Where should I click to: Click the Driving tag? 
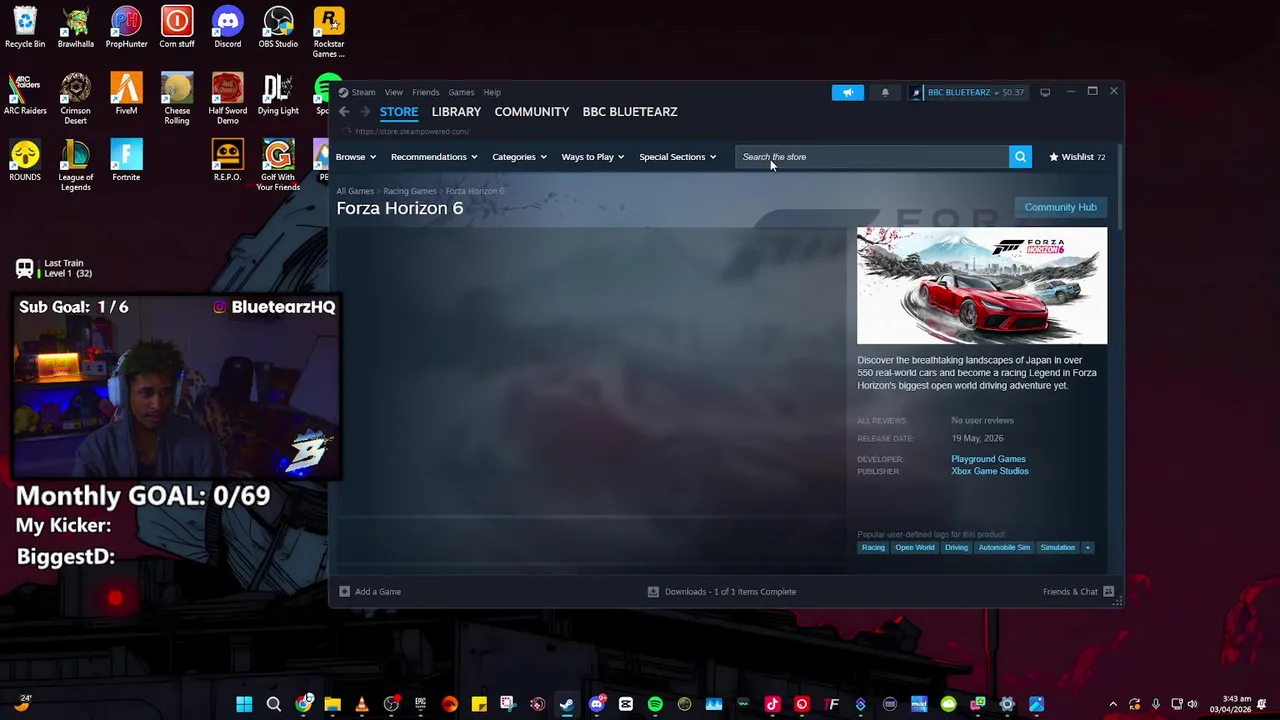point(956,548)
